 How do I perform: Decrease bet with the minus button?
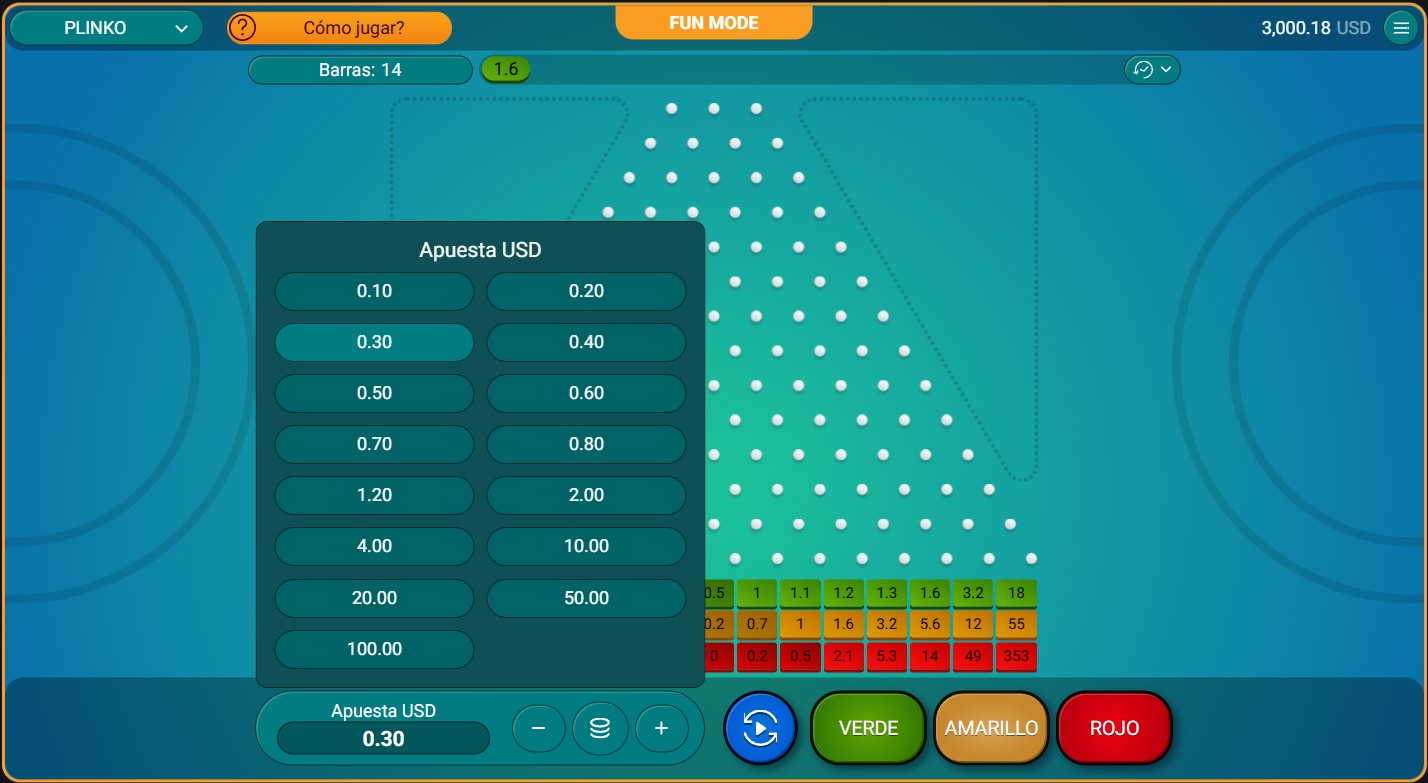539,728
